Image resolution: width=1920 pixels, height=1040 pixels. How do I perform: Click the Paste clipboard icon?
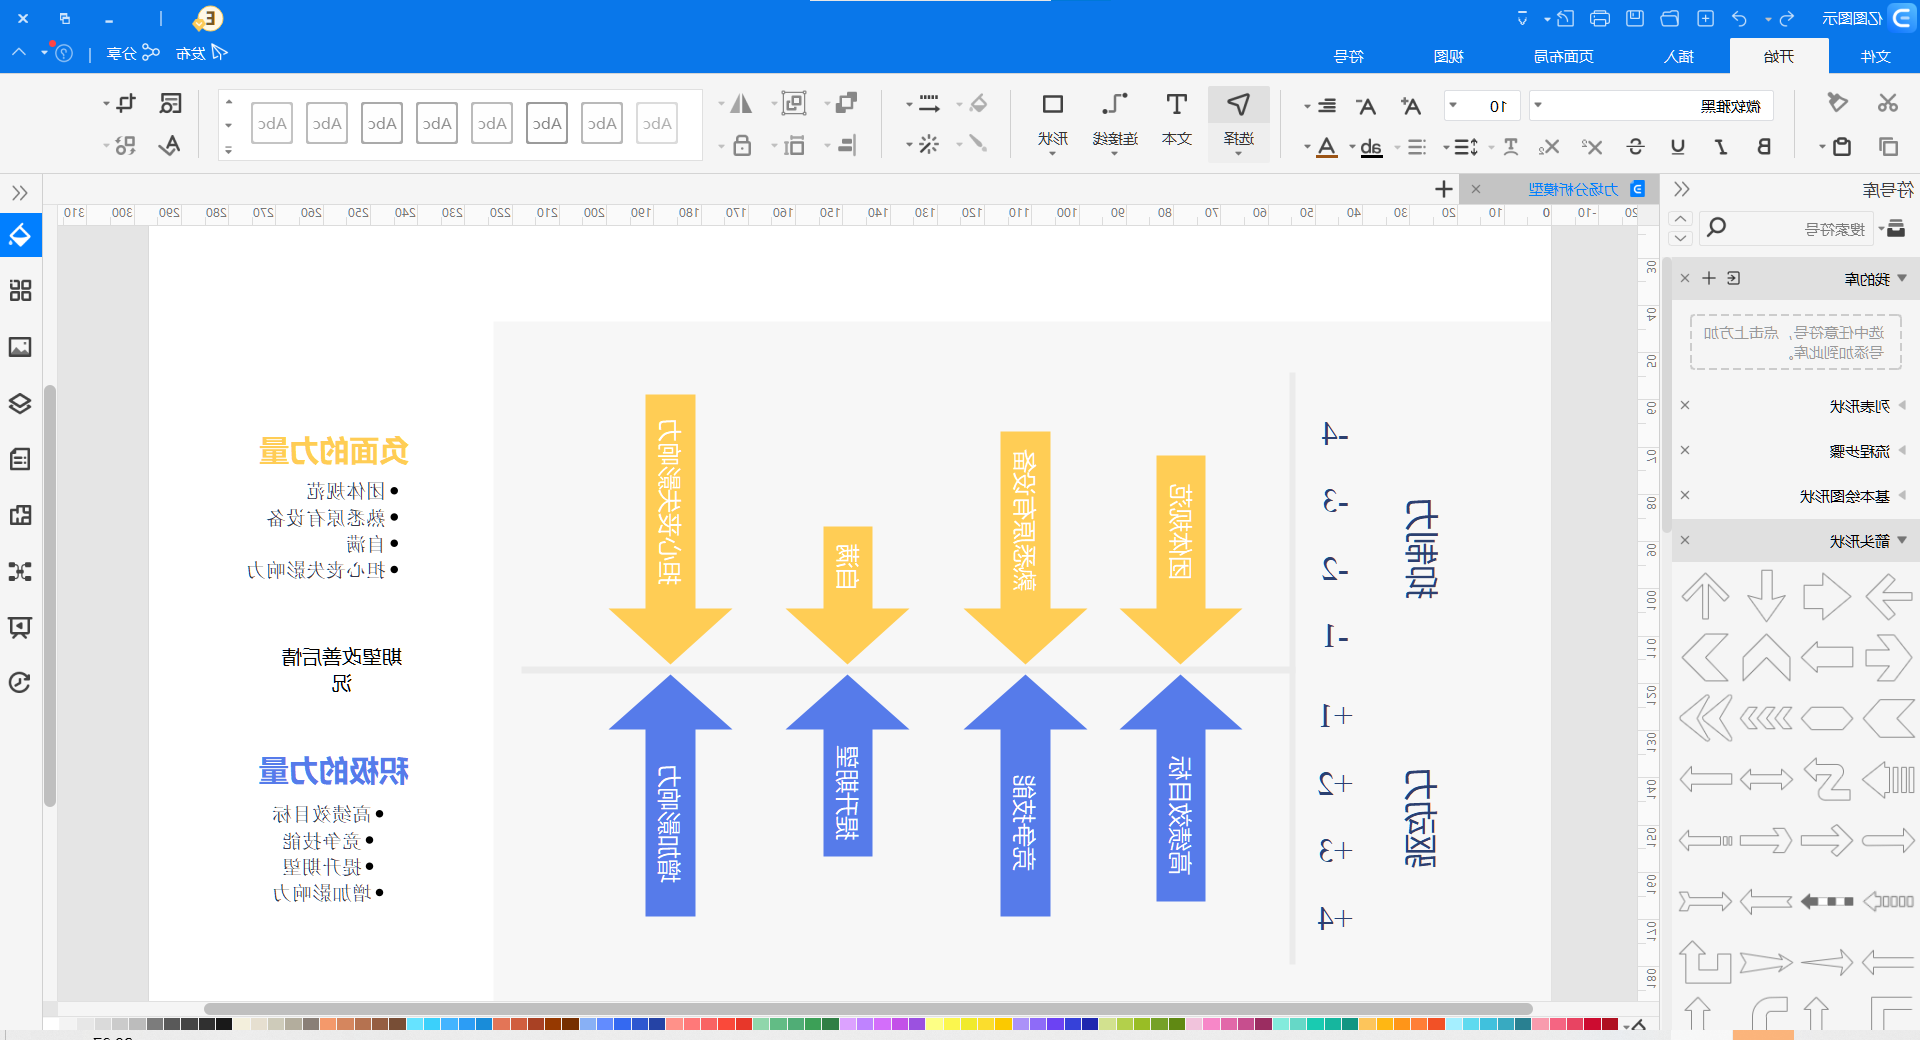[1841, 147]
